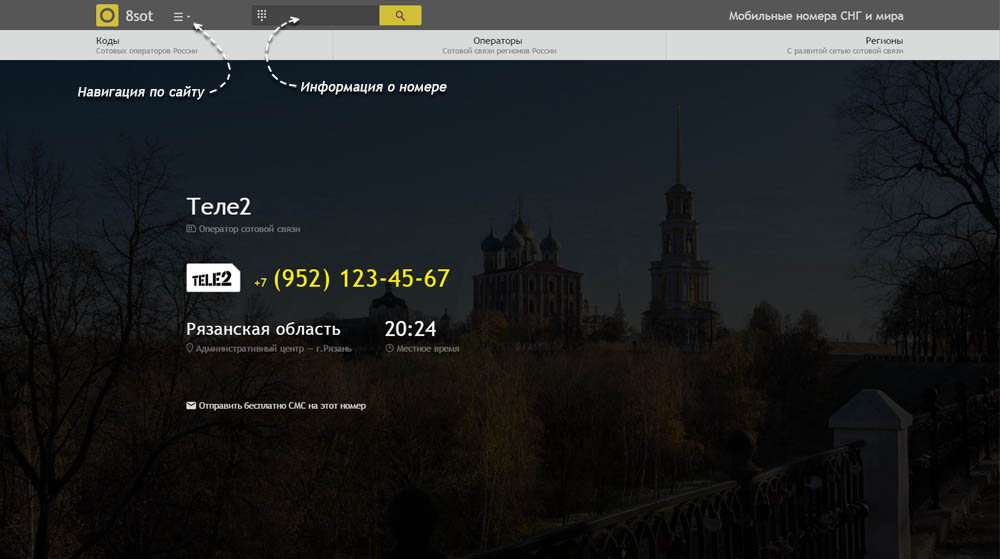
Task: Click the Оператор сотовой связи caption
Action: 249,229
